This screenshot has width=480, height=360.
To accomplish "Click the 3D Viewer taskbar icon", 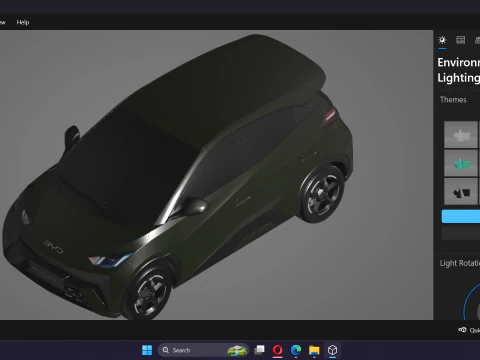I will coord(332,350).
